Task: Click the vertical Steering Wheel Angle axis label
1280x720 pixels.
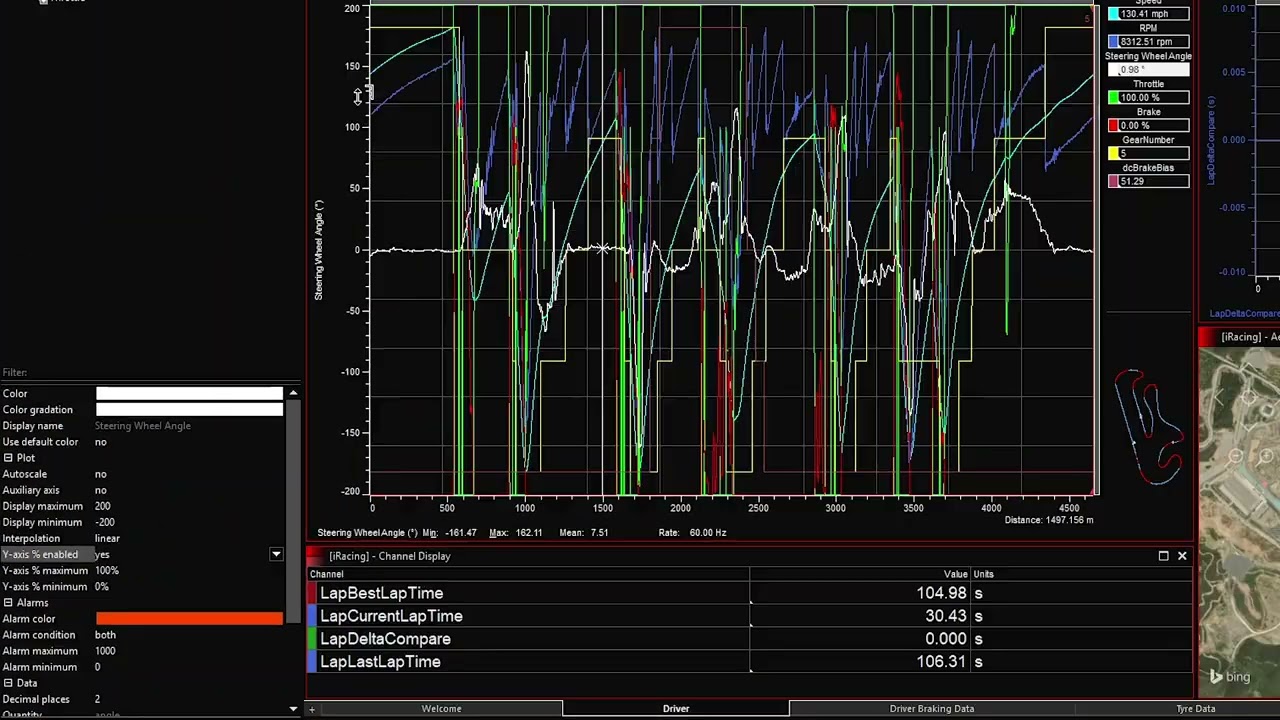Action: point(319,250)
